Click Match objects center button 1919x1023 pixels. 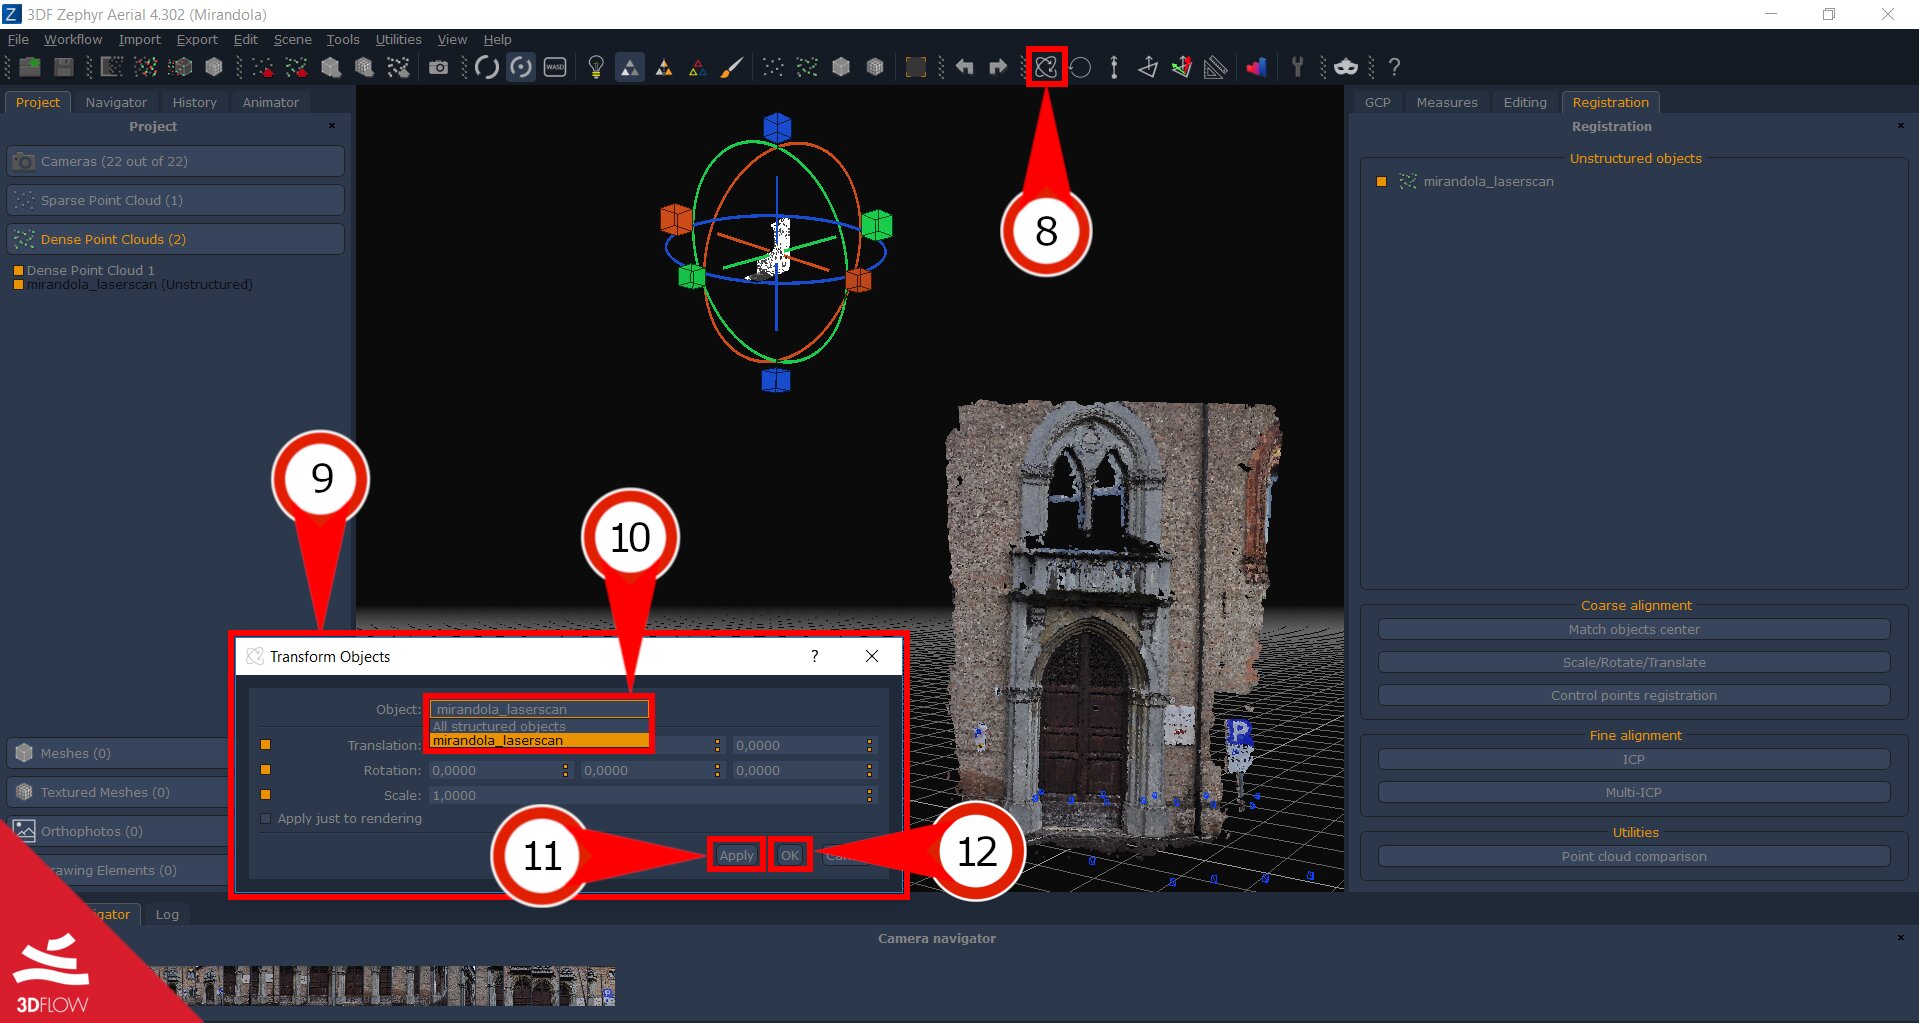1634,629
